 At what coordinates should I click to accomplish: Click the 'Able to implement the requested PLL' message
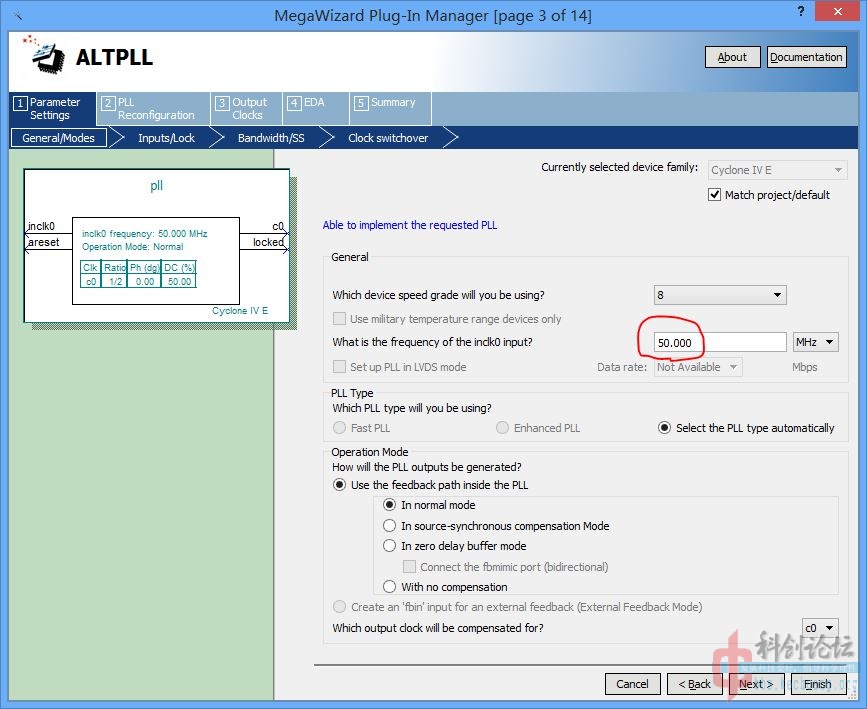(410, 225)
